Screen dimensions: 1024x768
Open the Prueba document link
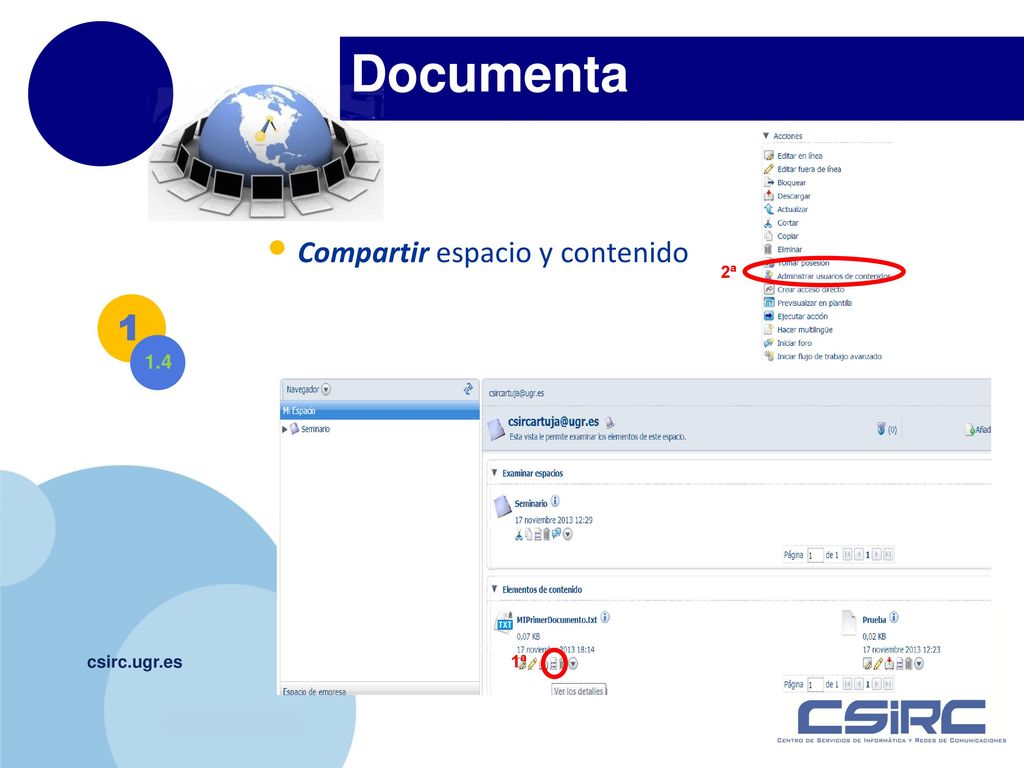click(x=874, y=620)
